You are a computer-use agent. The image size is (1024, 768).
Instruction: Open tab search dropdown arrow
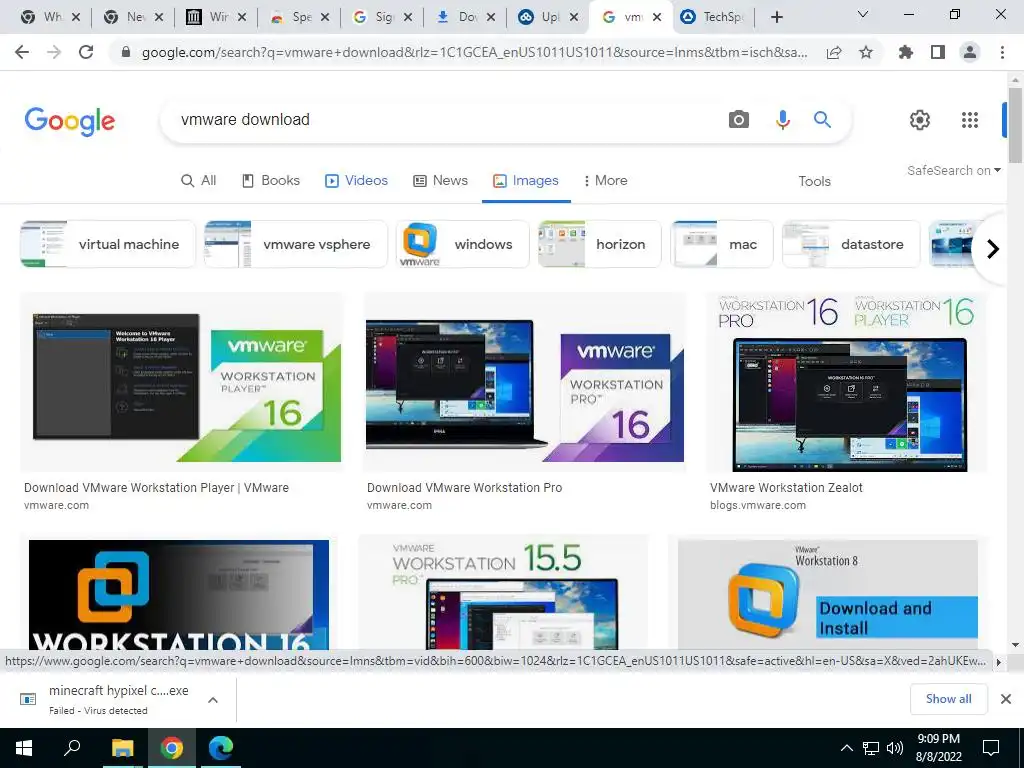(862, 14)
